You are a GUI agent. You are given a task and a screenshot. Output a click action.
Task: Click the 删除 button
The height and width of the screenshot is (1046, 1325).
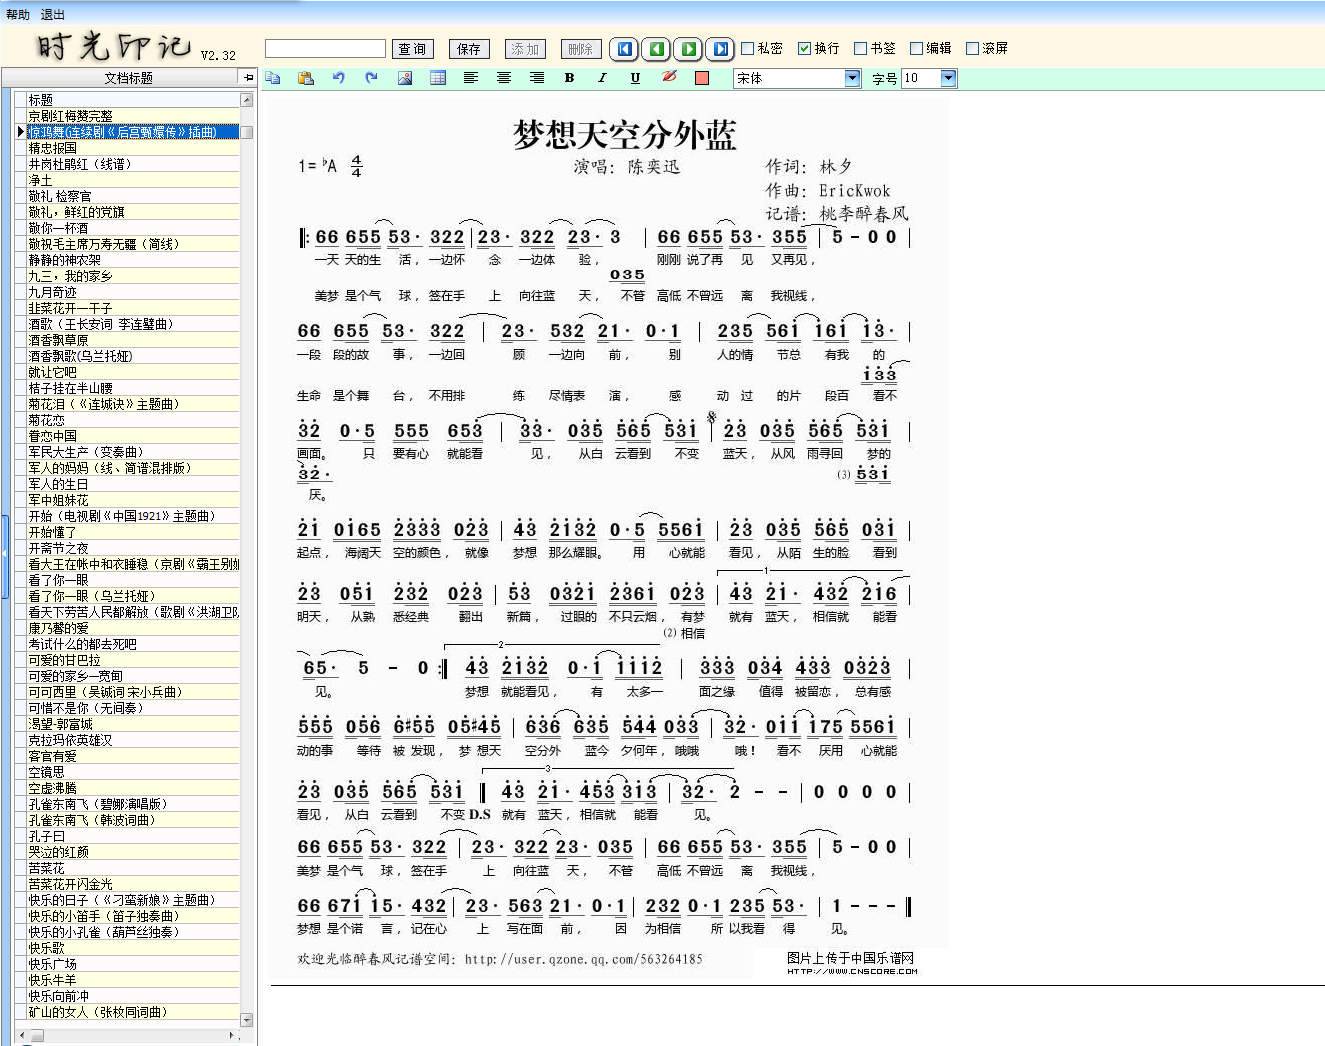(x=581, y=48)
